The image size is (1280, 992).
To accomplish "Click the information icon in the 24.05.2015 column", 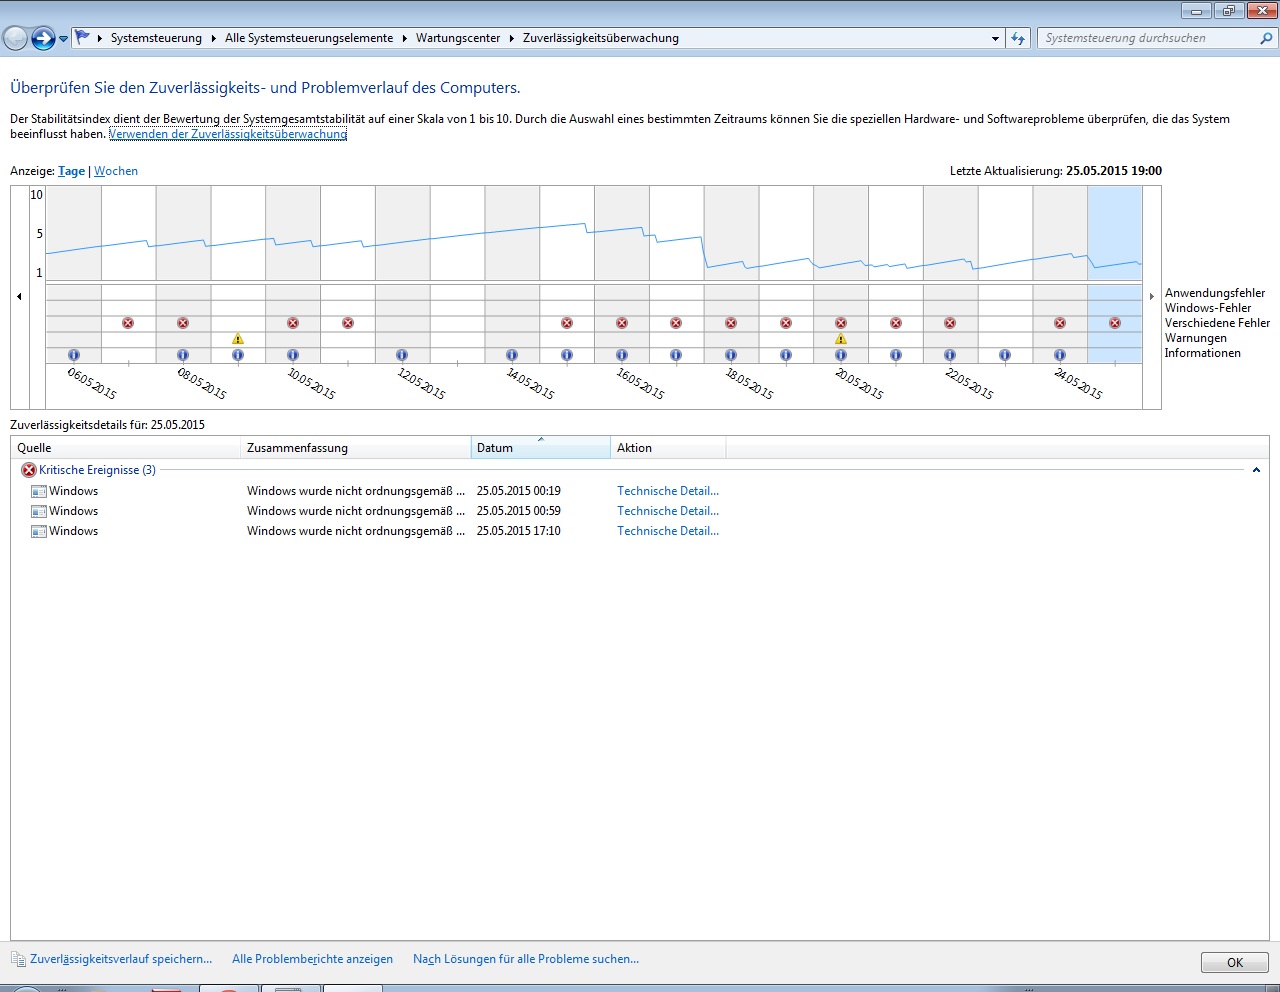I will tap(1060, 355).
